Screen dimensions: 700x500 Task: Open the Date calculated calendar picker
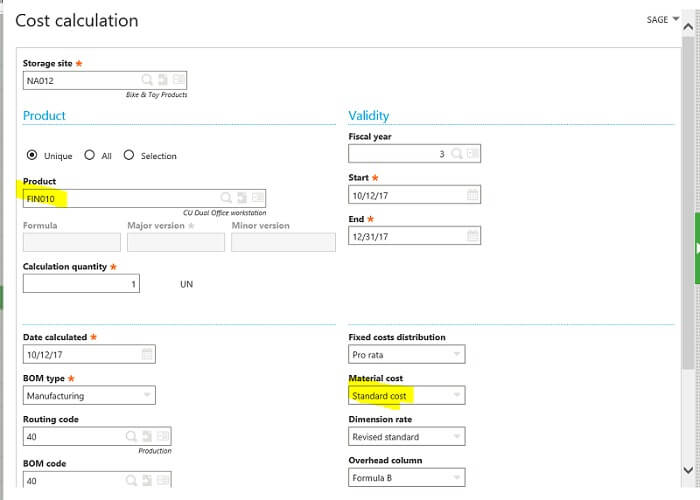147,354
